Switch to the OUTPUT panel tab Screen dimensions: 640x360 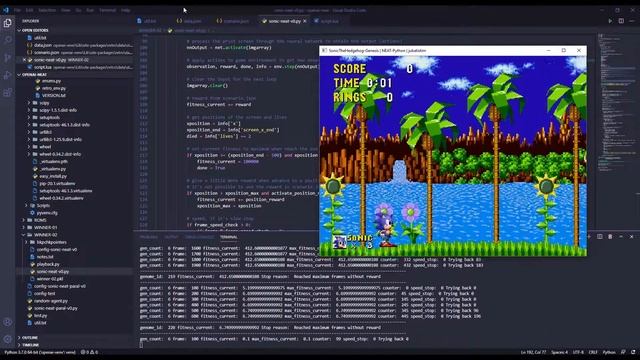(x=171, y=237)
